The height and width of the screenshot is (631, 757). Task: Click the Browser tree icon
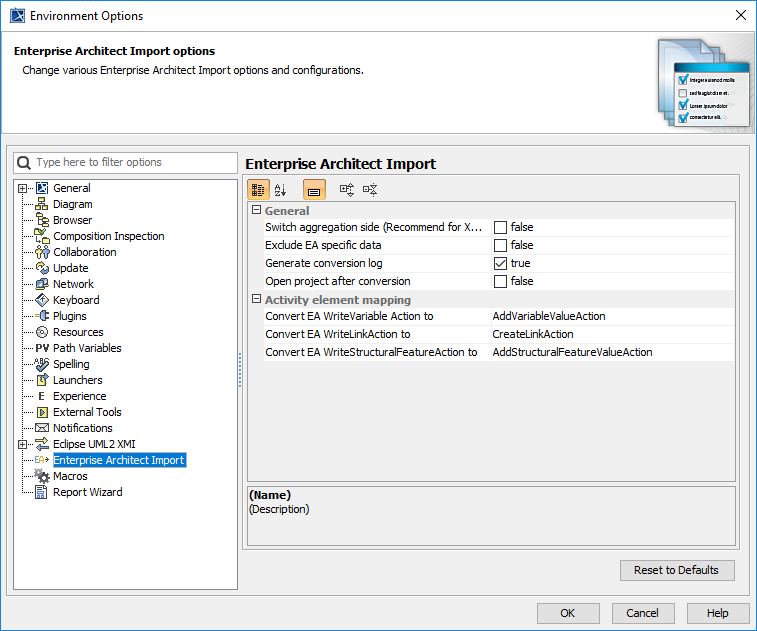click(x=42, y=220)
